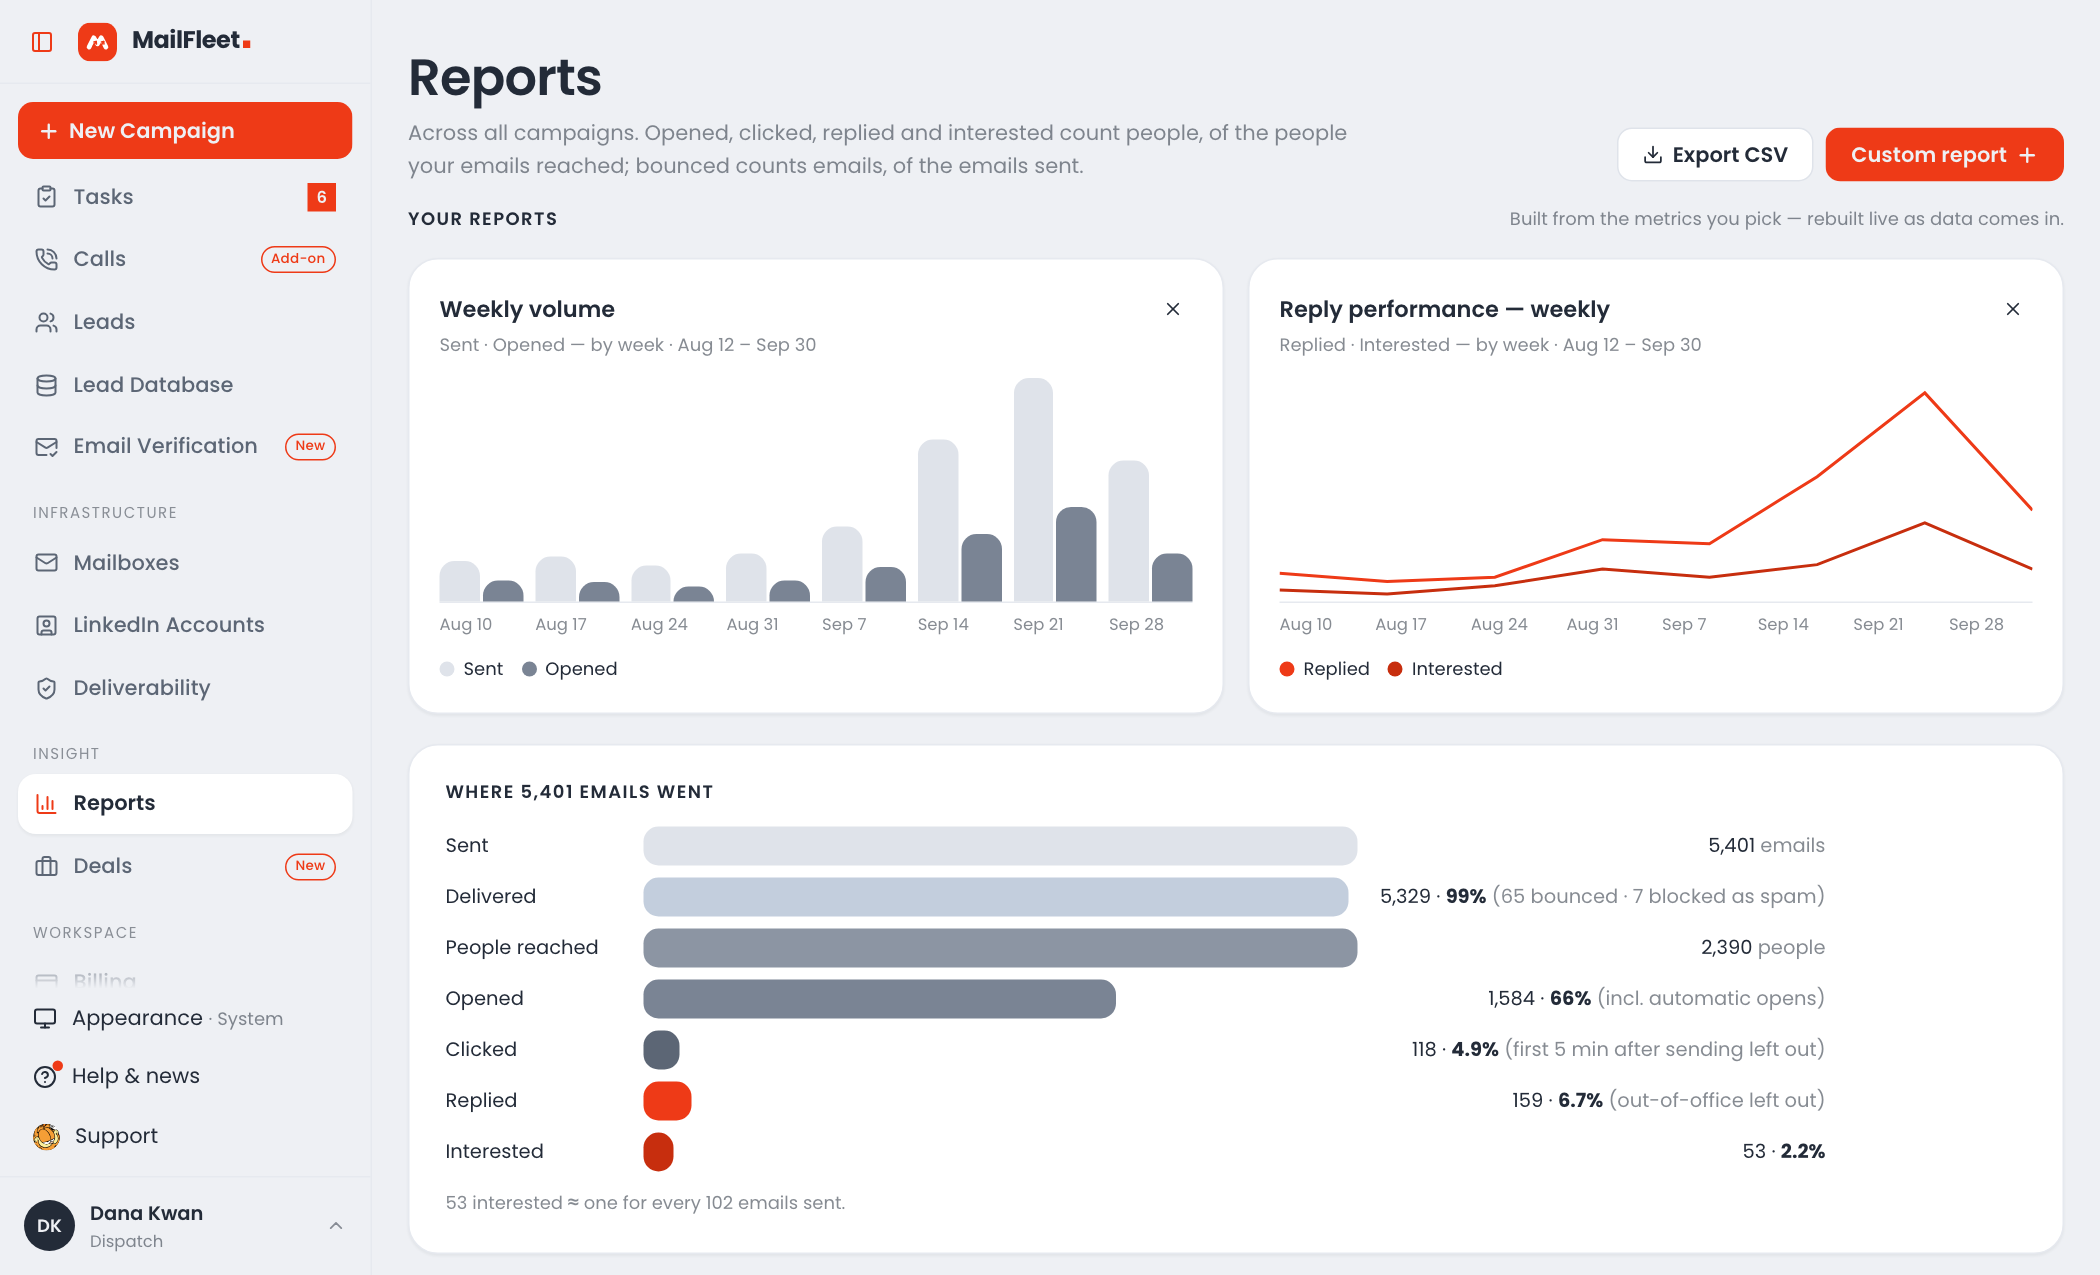Click the Add-on badge next to Calls

click(298, 259)
